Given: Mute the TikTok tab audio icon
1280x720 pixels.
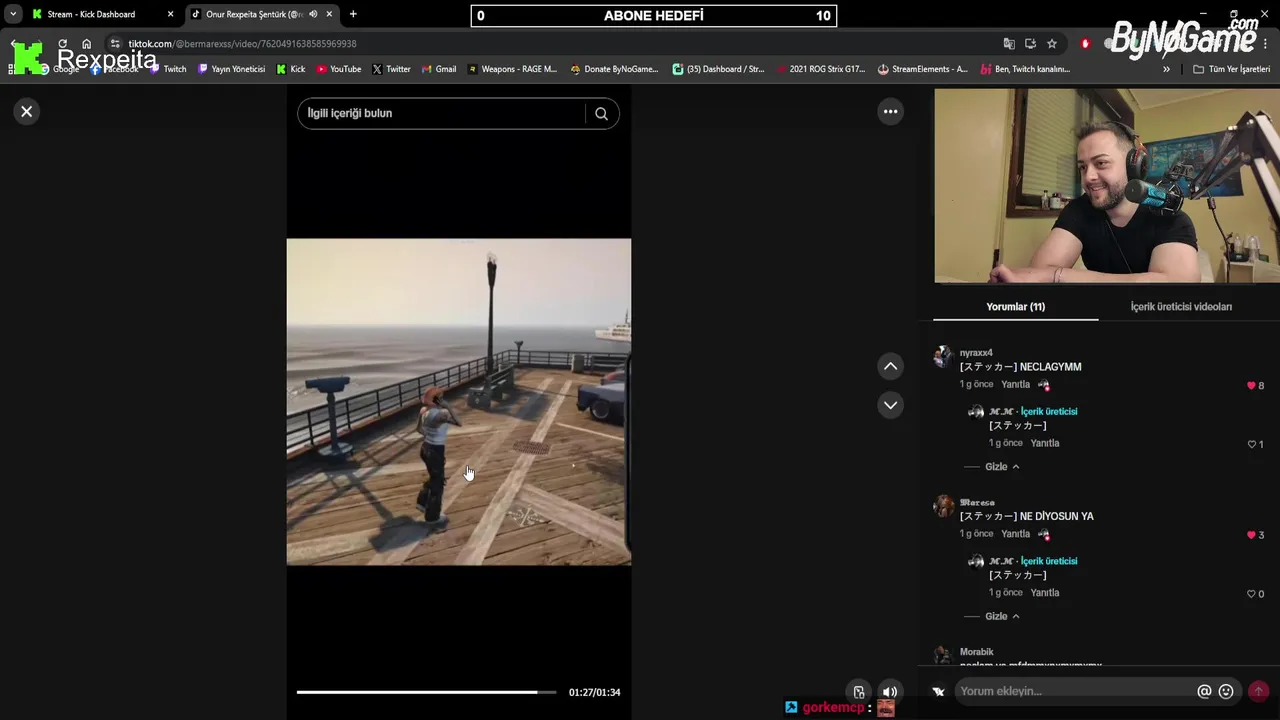Looking at the screenshot, I should 313,14.
